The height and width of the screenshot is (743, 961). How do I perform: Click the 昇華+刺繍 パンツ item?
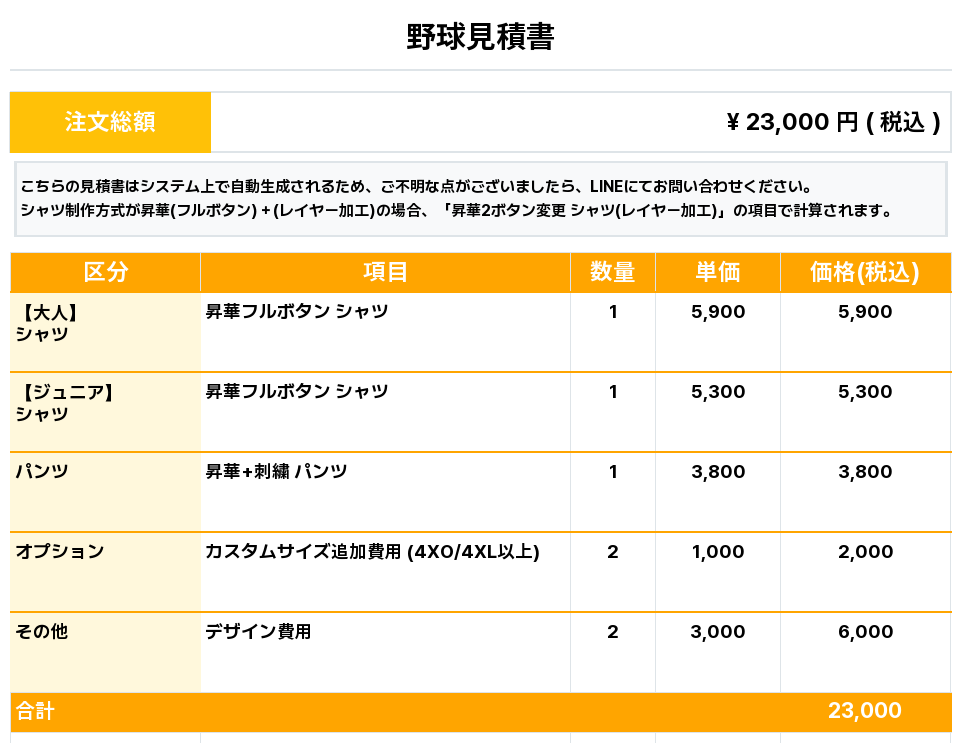click(276, 472)
